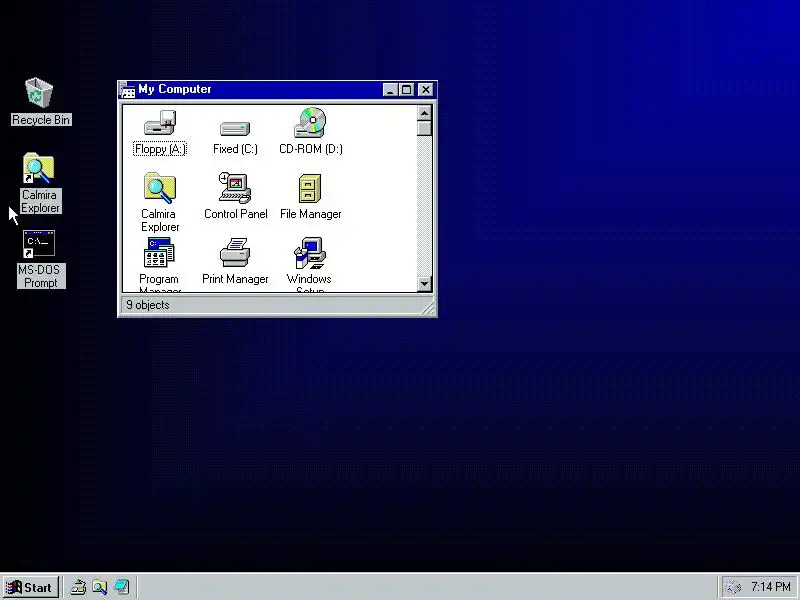800x600 pixels.
Task: Click the 7:14 PM taskbar clock
Action: [770, 587]
